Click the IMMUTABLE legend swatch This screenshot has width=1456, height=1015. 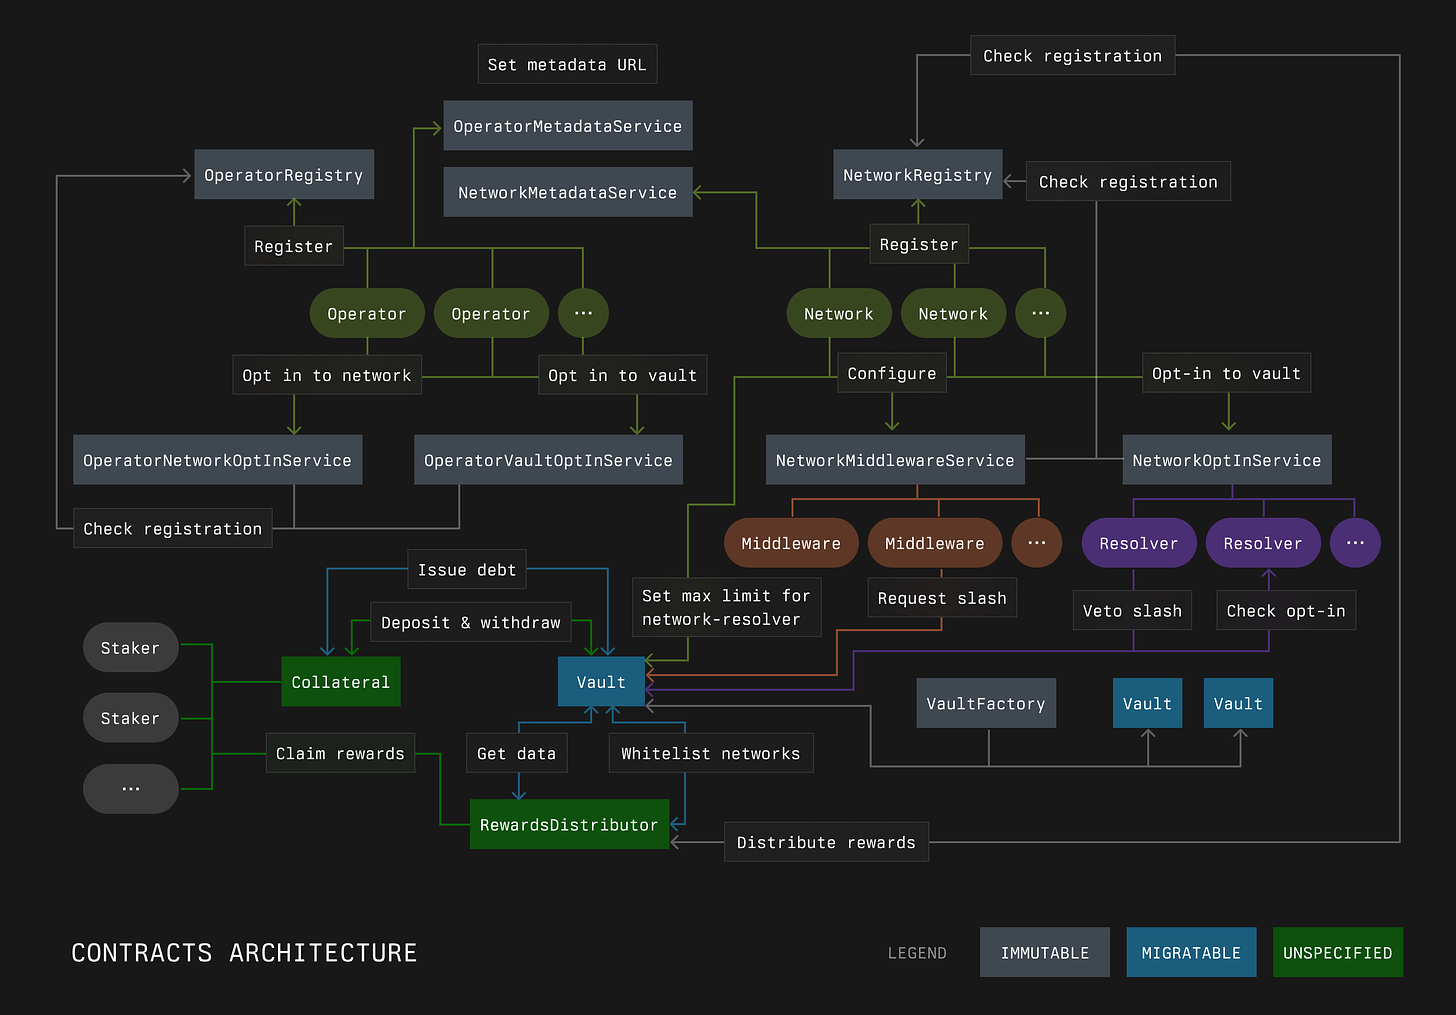[1045, 952]
